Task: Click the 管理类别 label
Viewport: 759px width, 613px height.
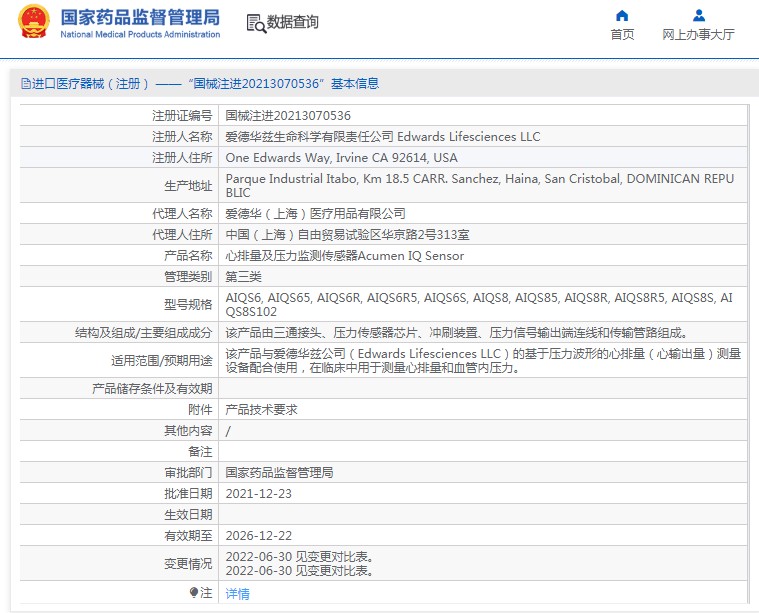Action: pos(188,277)
